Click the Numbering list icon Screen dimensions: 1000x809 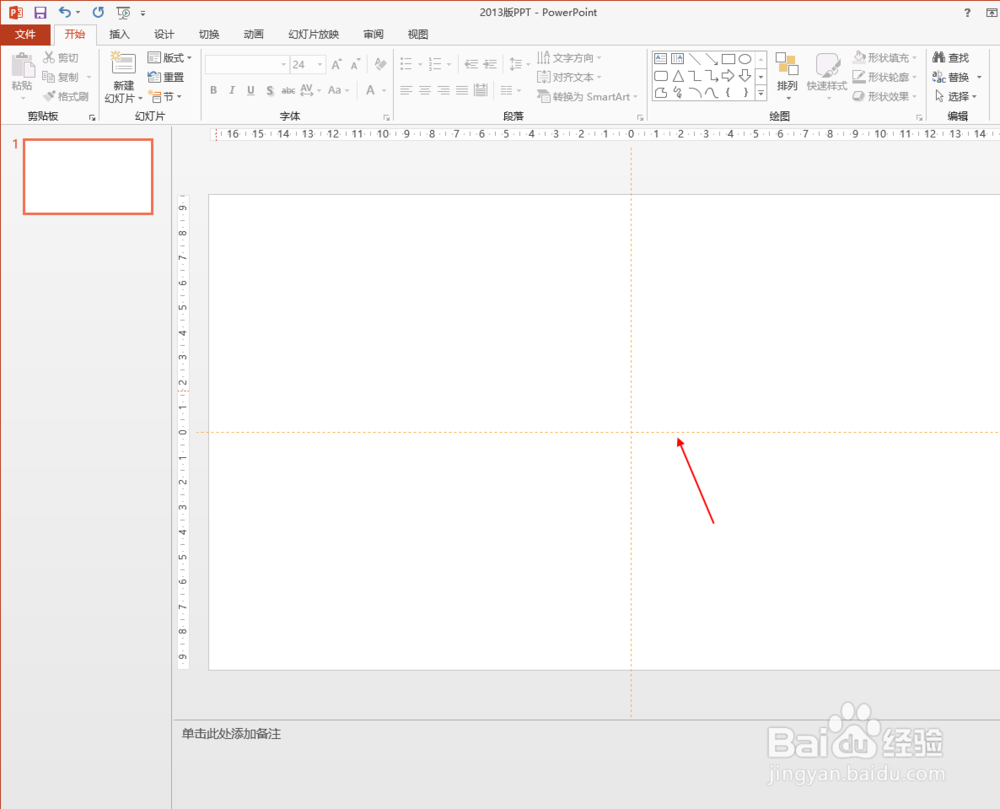pyautogui.click(x=435, y=64)
